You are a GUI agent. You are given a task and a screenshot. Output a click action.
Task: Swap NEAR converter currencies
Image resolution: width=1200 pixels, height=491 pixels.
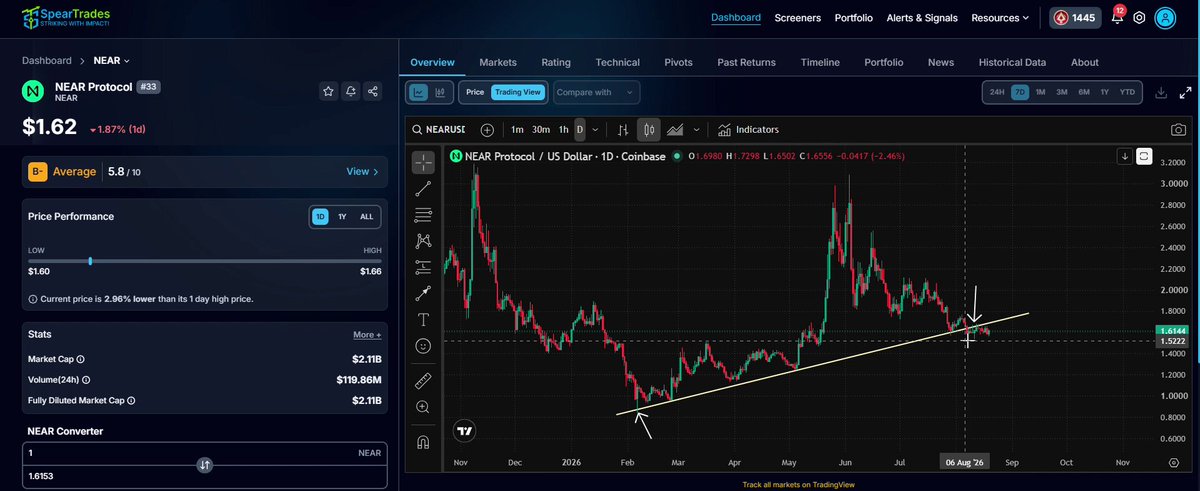(204, 465)
